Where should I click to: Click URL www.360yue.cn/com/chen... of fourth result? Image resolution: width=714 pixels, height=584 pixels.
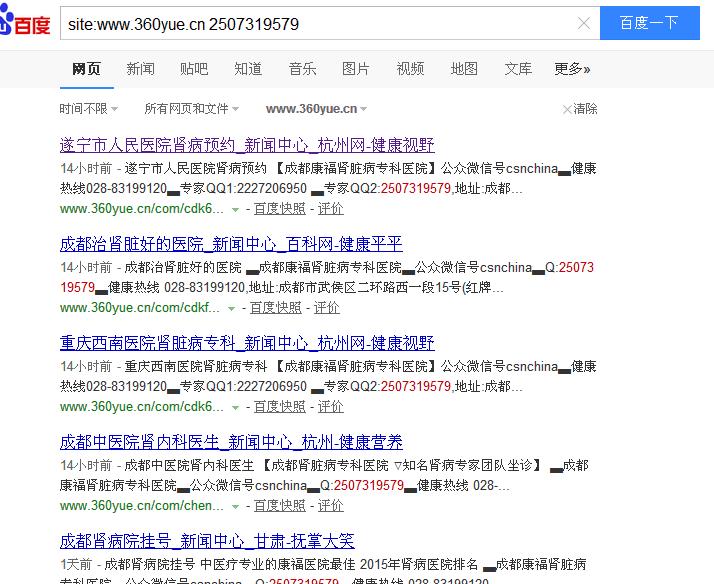tap(142, 506)
